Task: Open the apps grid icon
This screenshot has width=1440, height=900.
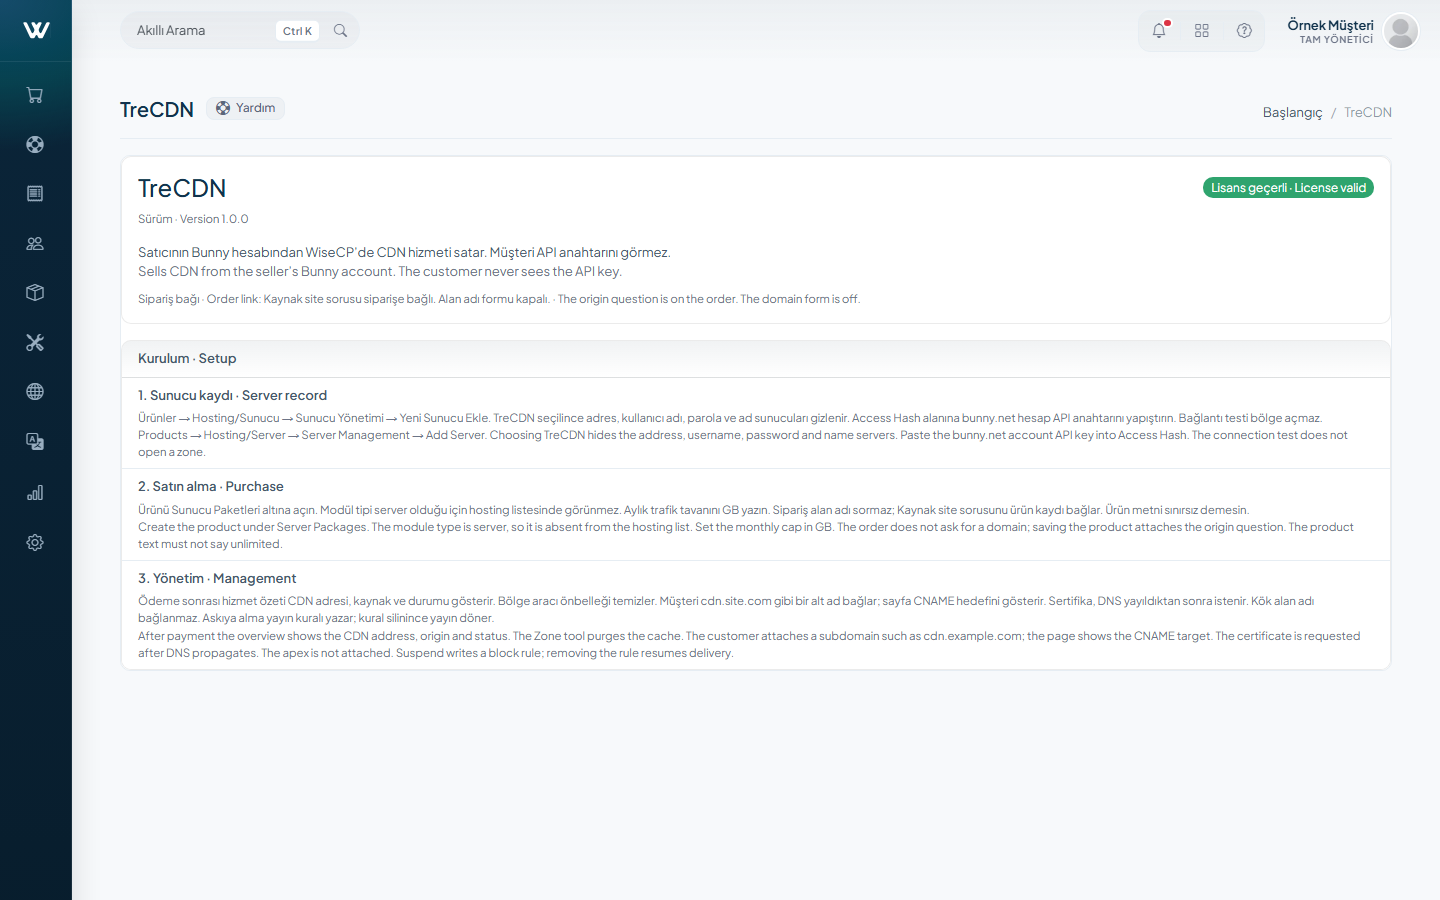Action: click(1202, 31)
